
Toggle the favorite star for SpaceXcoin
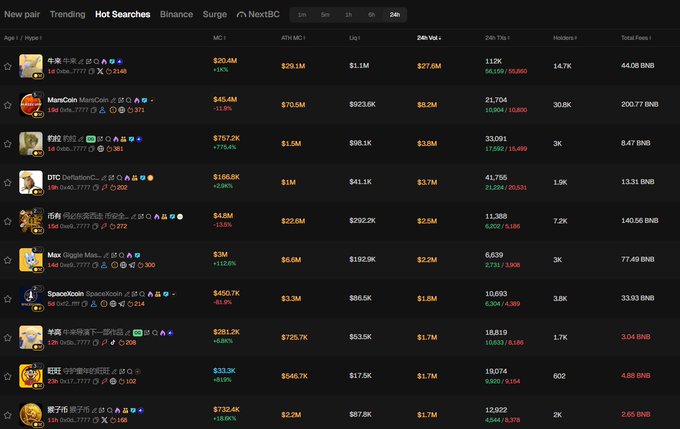point(7,299)
